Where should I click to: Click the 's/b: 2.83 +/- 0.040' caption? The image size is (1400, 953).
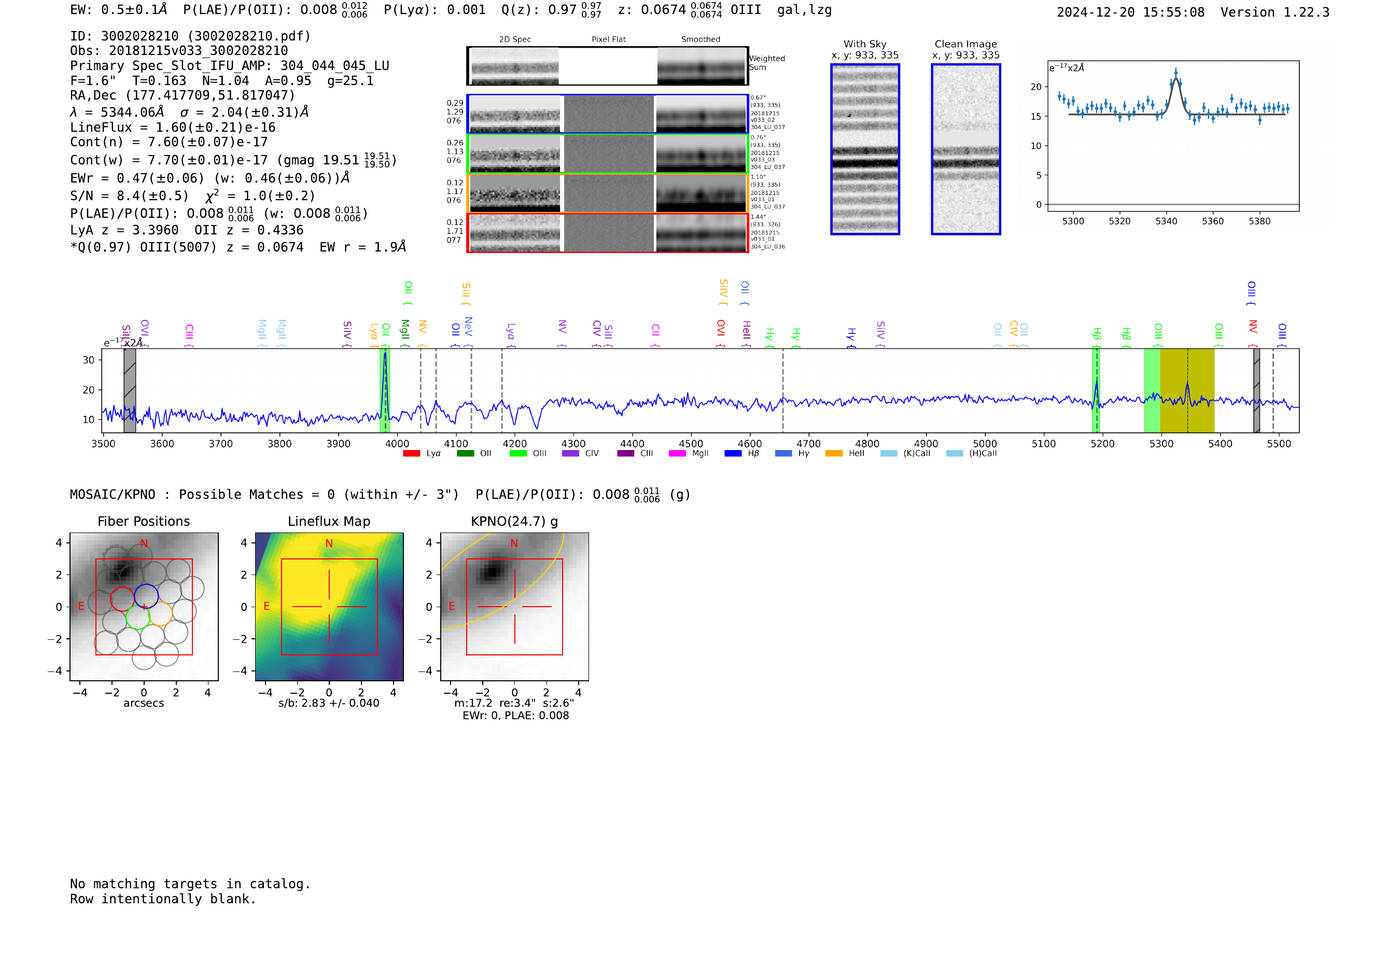pyautogui.click(x=329, y=703)
